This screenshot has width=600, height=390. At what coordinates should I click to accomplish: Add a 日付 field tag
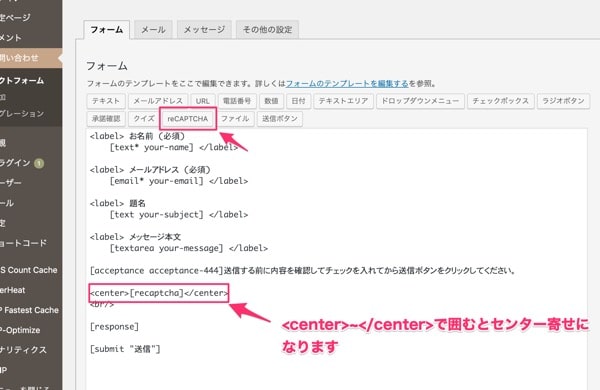coord(298,101)
